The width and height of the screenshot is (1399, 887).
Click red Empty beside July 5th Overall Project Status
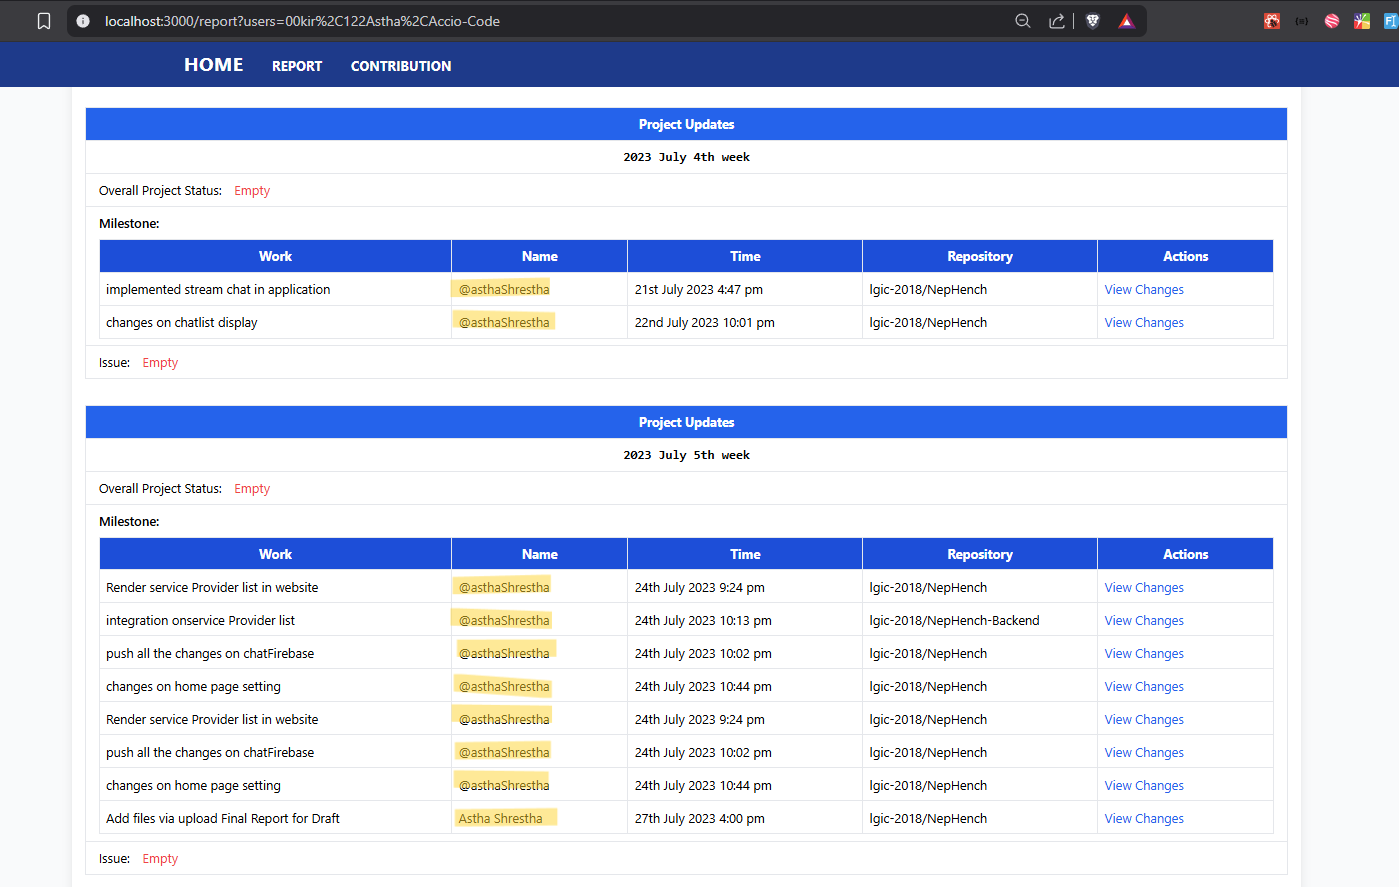tap(252, 489)
